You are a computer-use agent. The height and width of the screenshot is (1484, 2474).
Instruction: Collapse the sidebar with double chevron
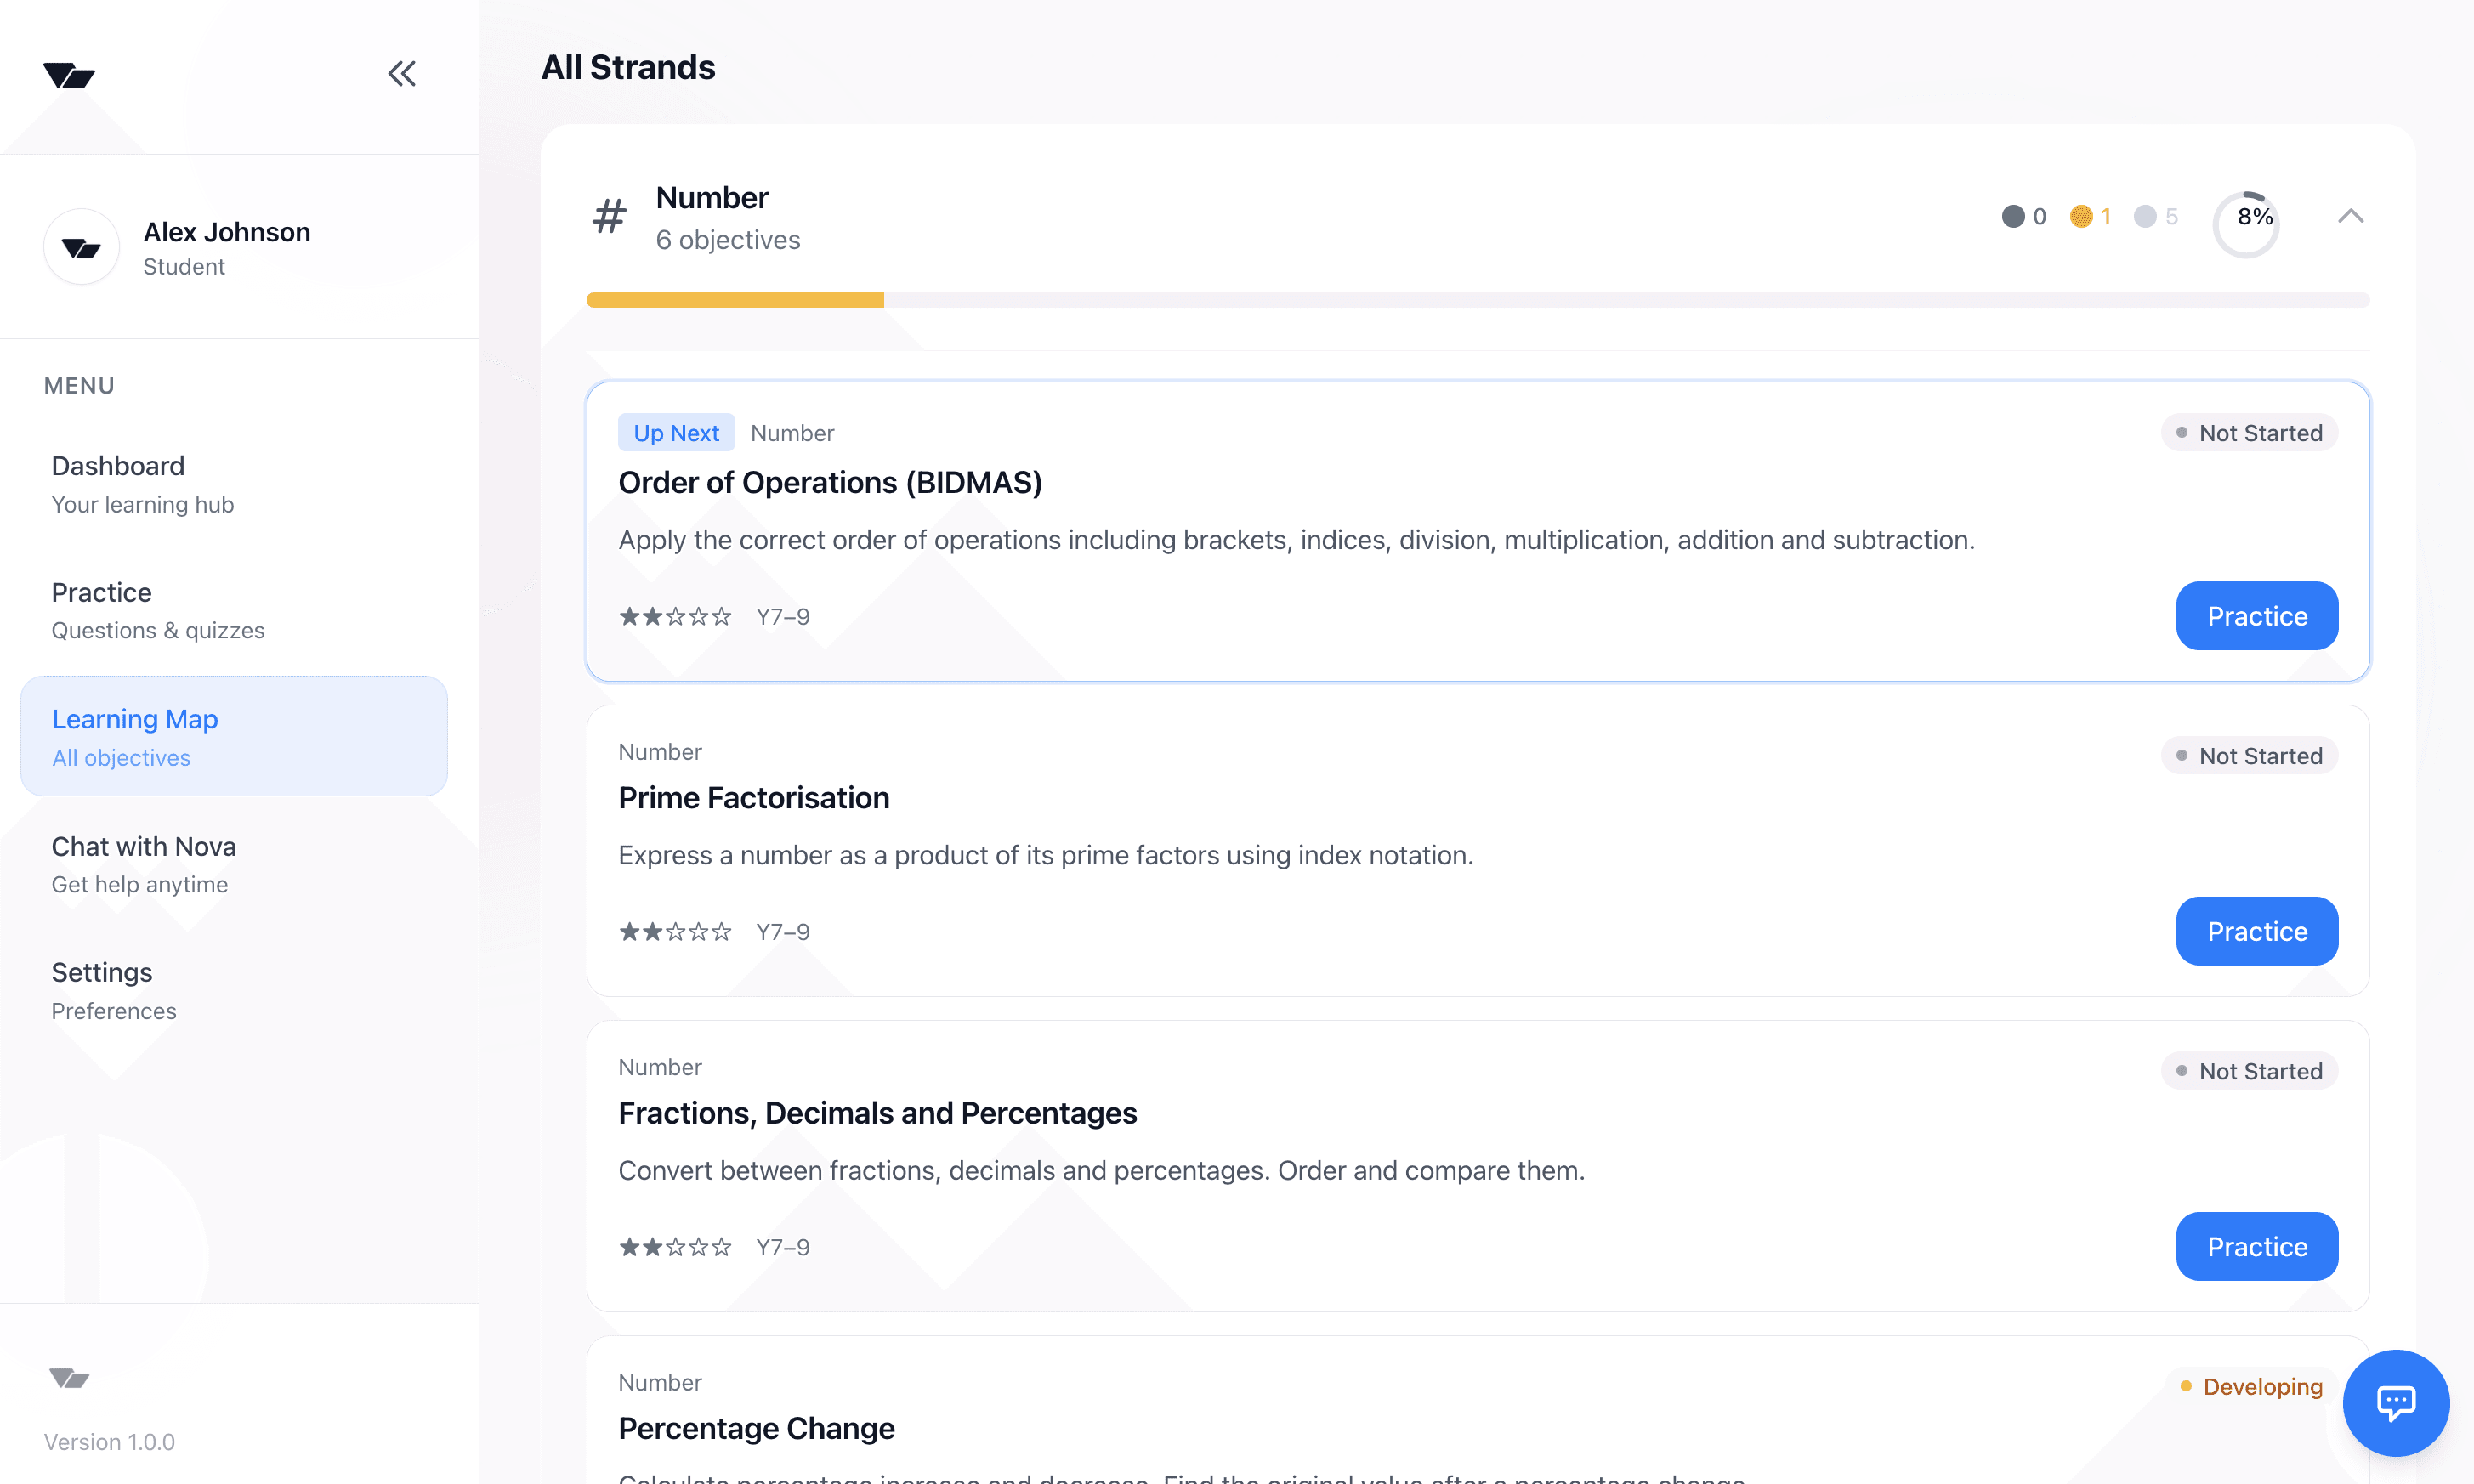pyautogui.click(x=402, y=74)
